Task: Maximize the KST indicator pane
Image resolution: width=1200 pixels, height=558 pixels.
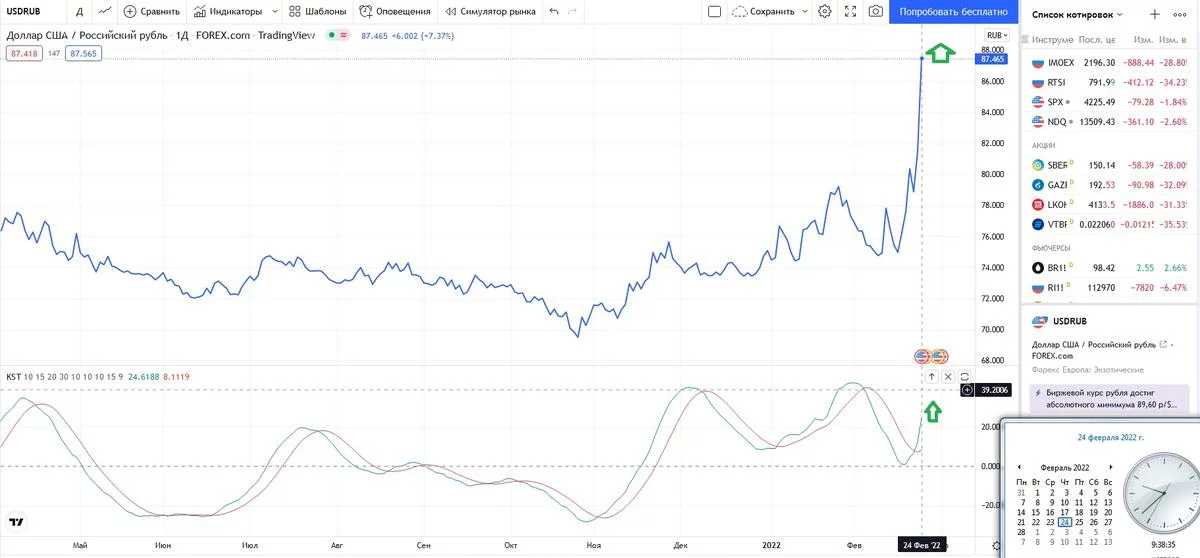Action: (x=965, y=376)
